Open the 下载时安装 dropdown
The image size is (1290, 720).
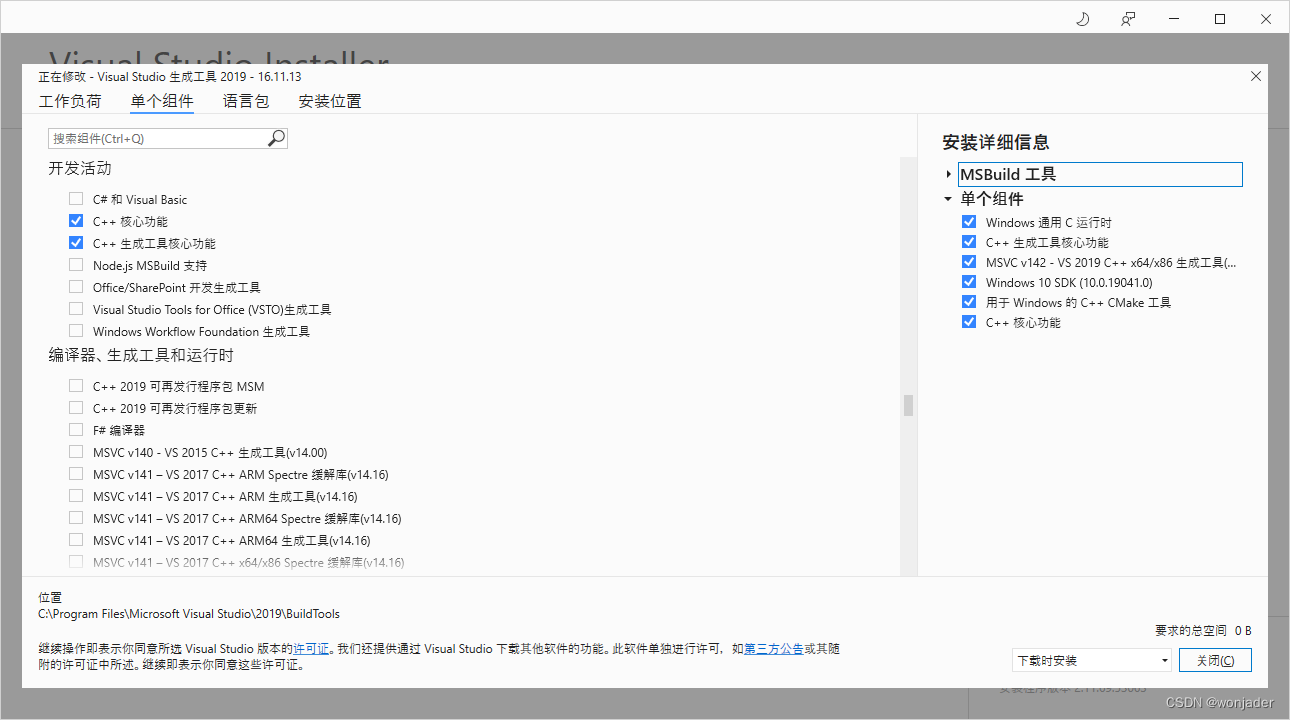1091,661
